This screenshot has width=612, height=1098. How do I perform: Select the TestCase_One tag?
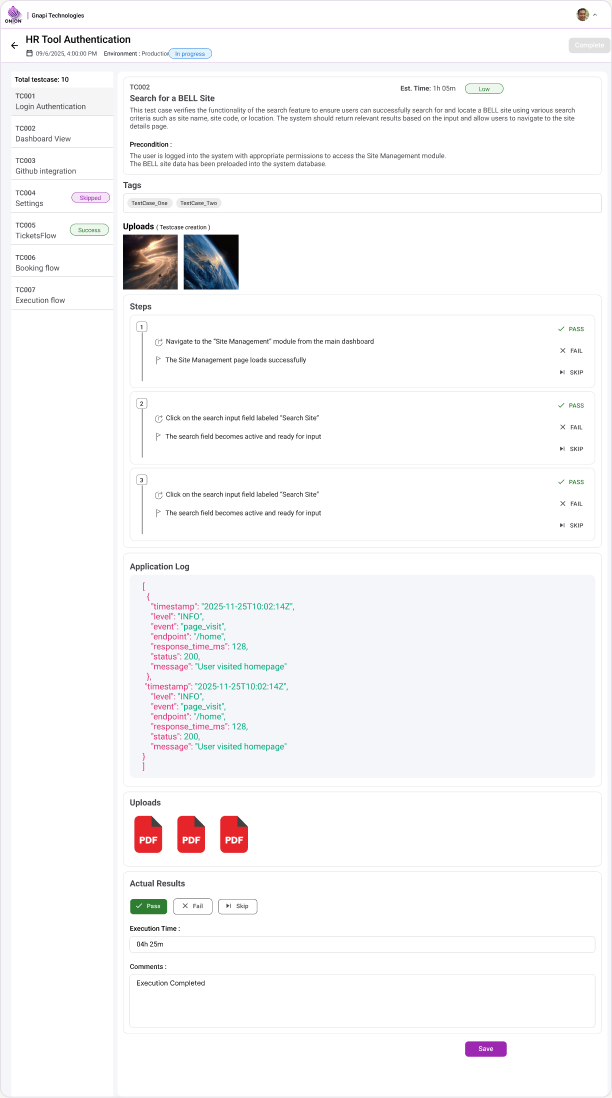150,203
